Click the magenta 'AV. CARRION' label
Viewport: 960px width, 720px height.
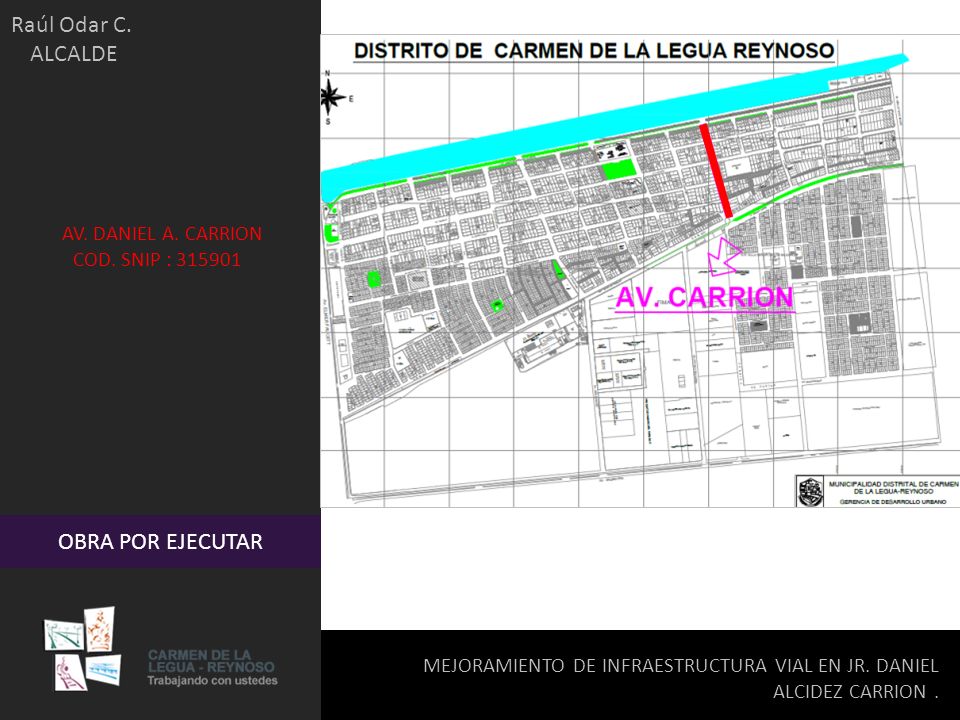tap(705, 298)
